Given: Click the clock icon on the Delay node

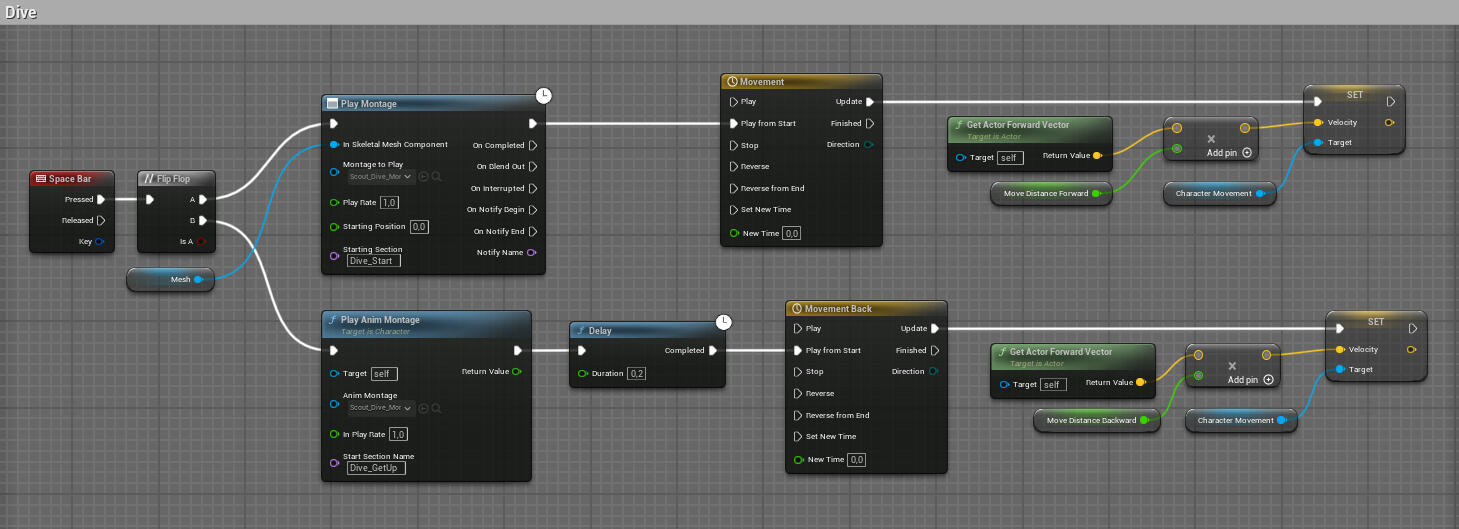Looking at the screenshot, I should tap(724, 322).
